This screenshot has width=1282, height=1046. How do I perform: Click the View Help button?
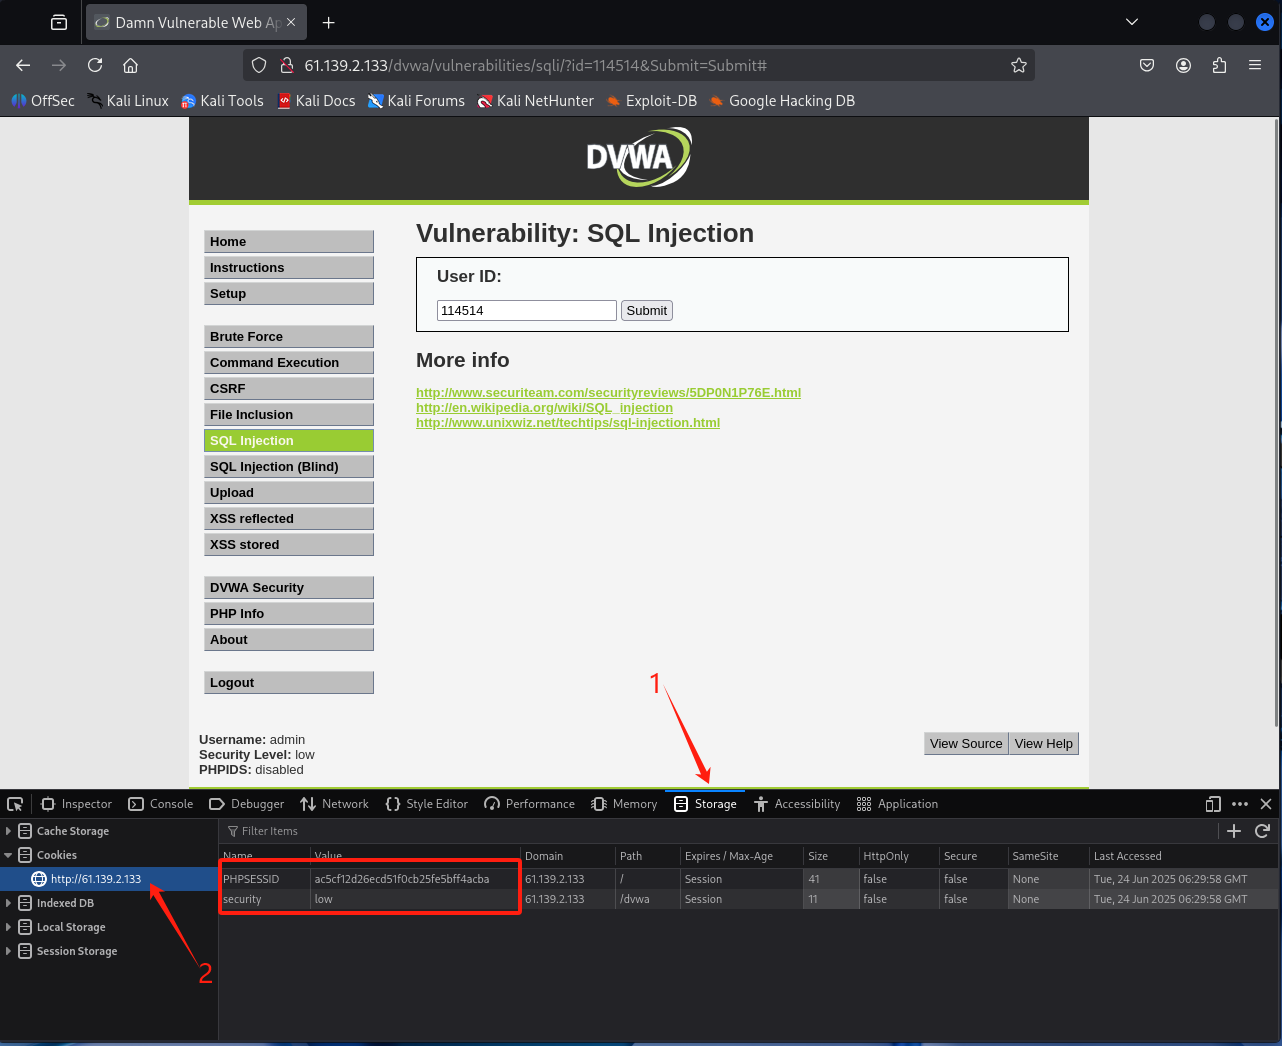[1044, 743]
